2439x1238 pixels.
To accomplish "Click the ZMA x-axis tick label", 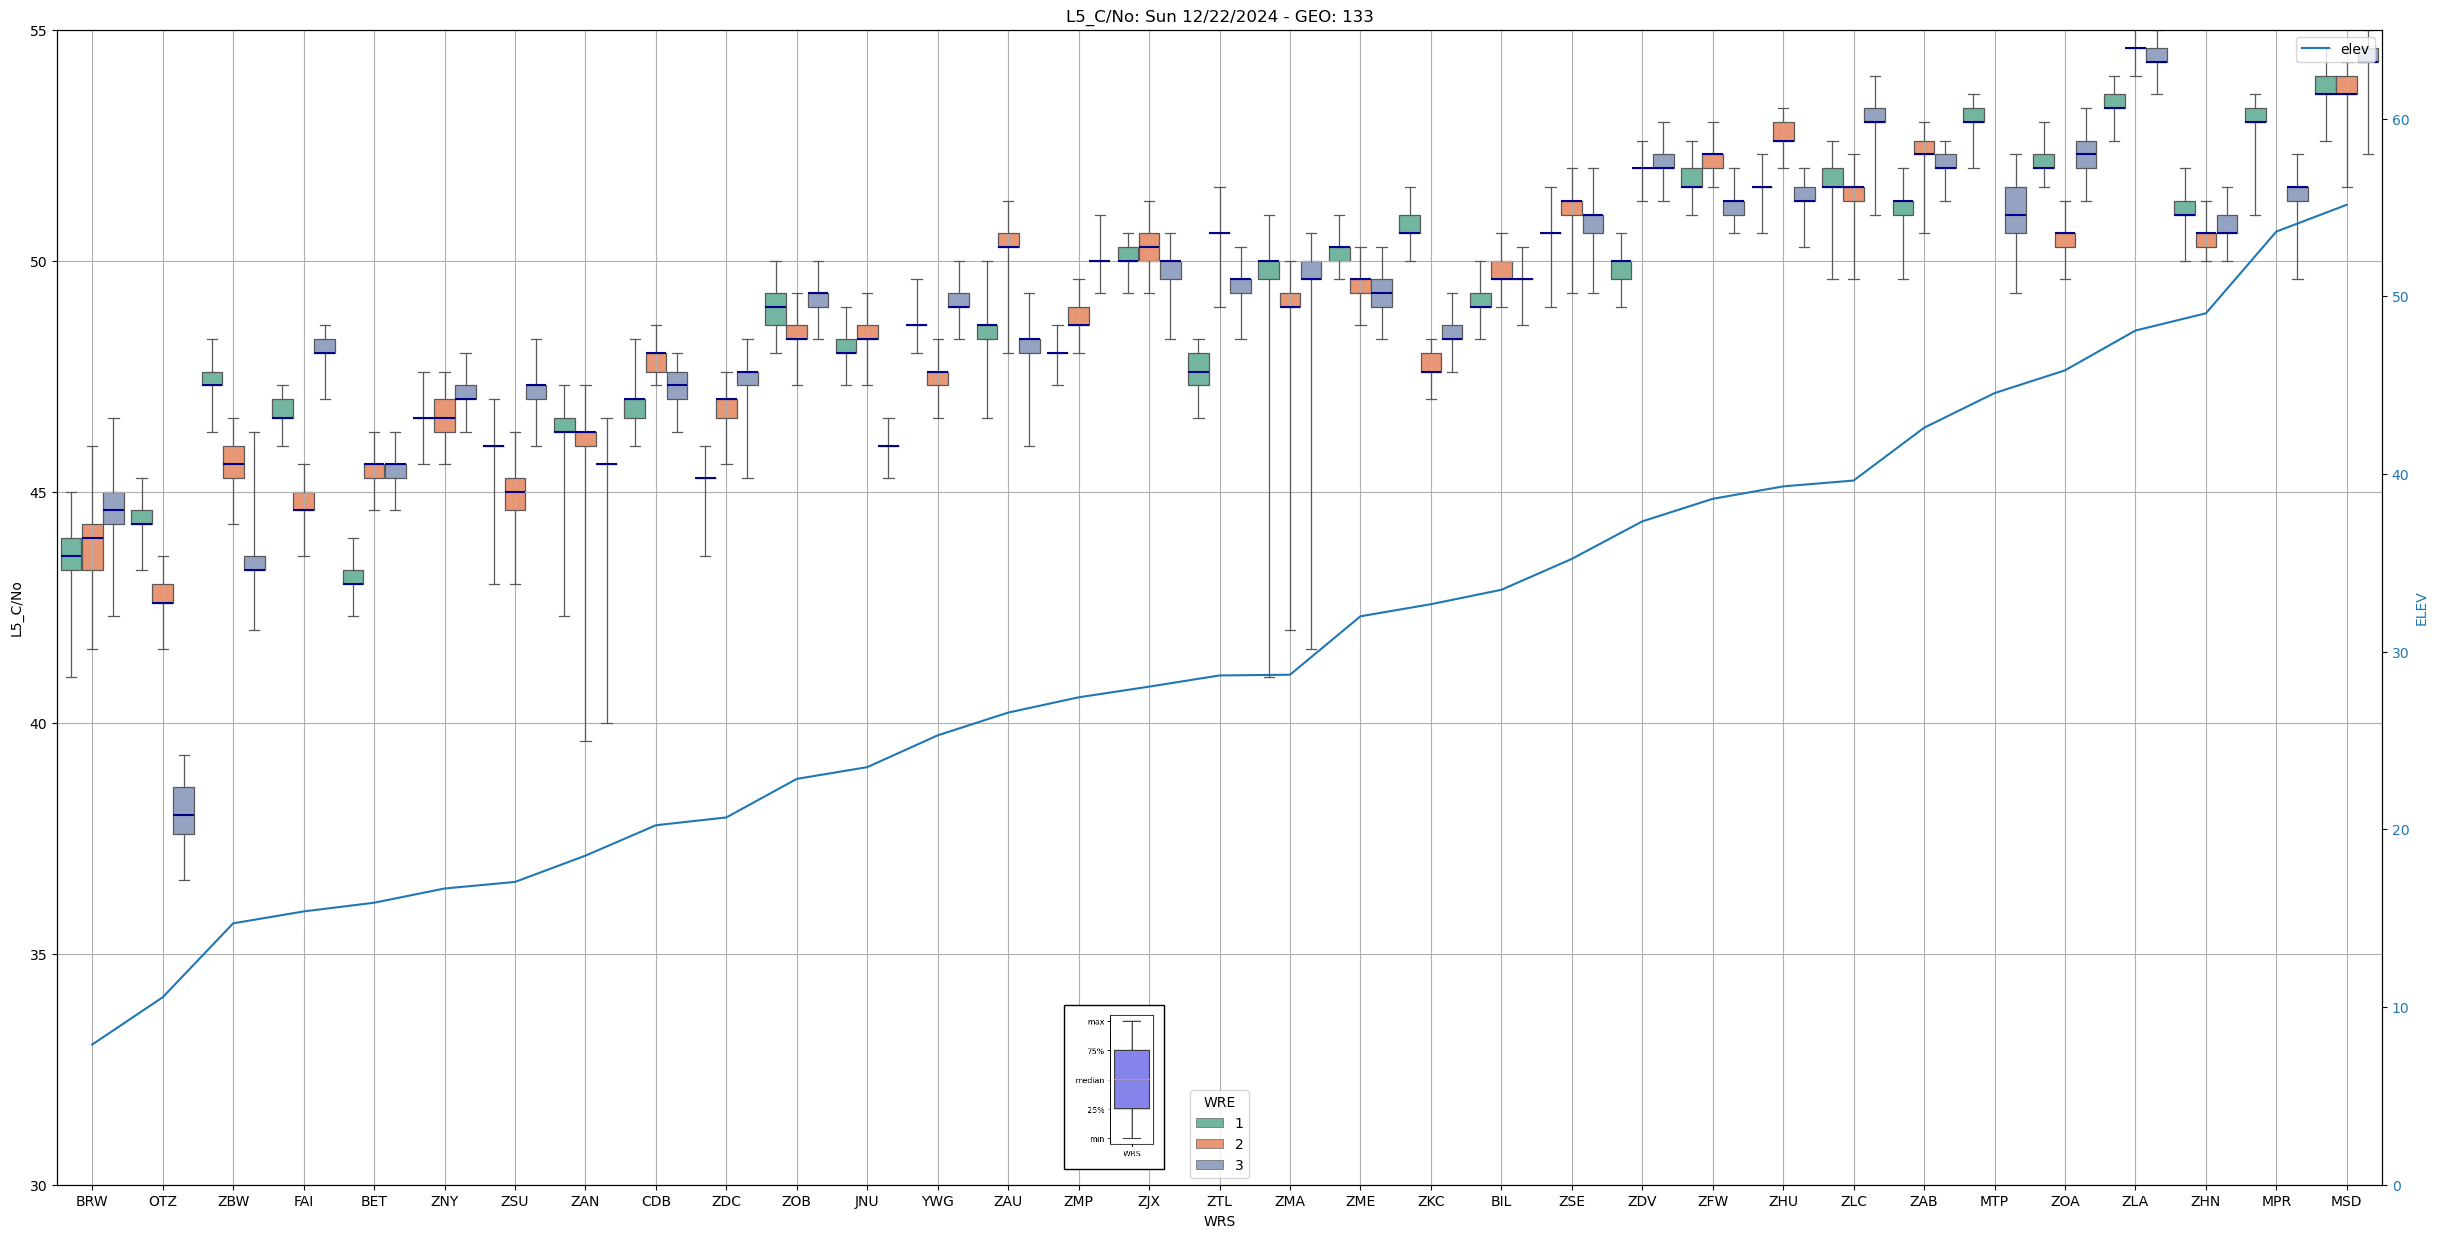I will (x=1289, y=1201).
